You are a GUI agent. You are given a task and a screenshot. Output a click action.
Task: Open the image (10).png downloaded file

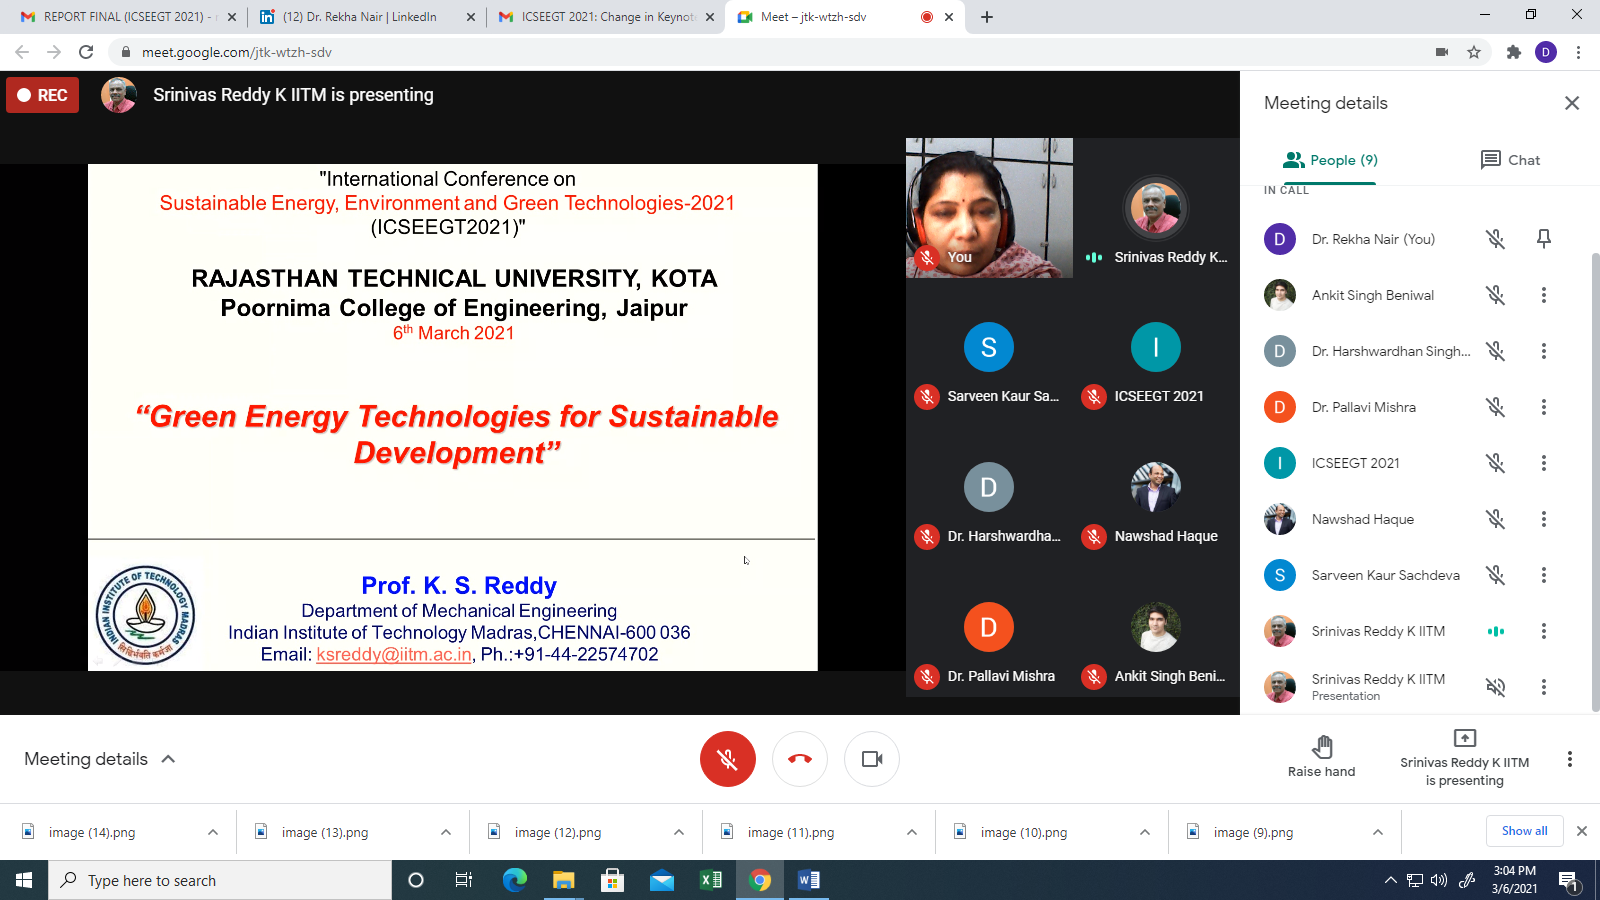(x=1024, y=832)
